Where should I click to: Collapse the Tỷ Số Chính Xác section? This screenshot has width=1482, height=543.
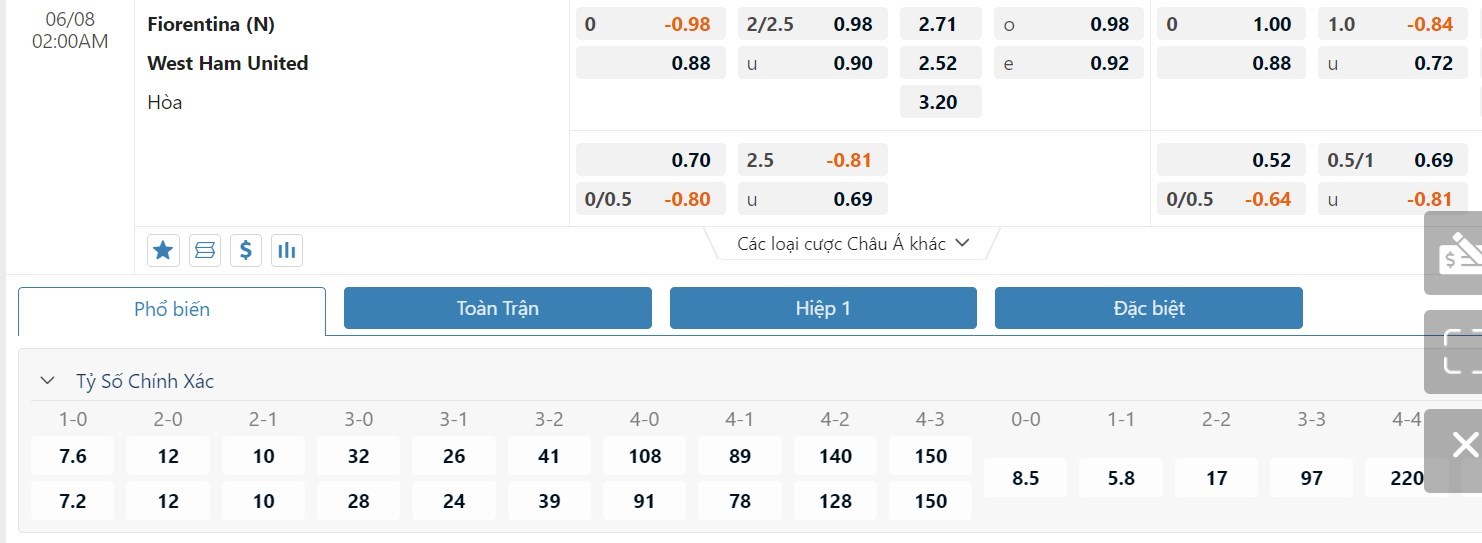click(x=47, y=381)
